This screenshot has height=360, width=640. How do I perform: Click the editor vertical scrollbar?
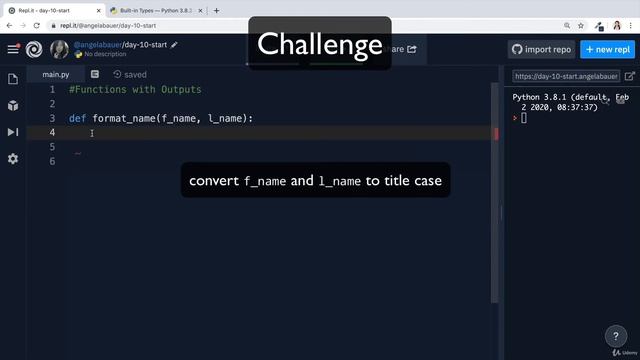pyautogui.click(x=495, y=193)
